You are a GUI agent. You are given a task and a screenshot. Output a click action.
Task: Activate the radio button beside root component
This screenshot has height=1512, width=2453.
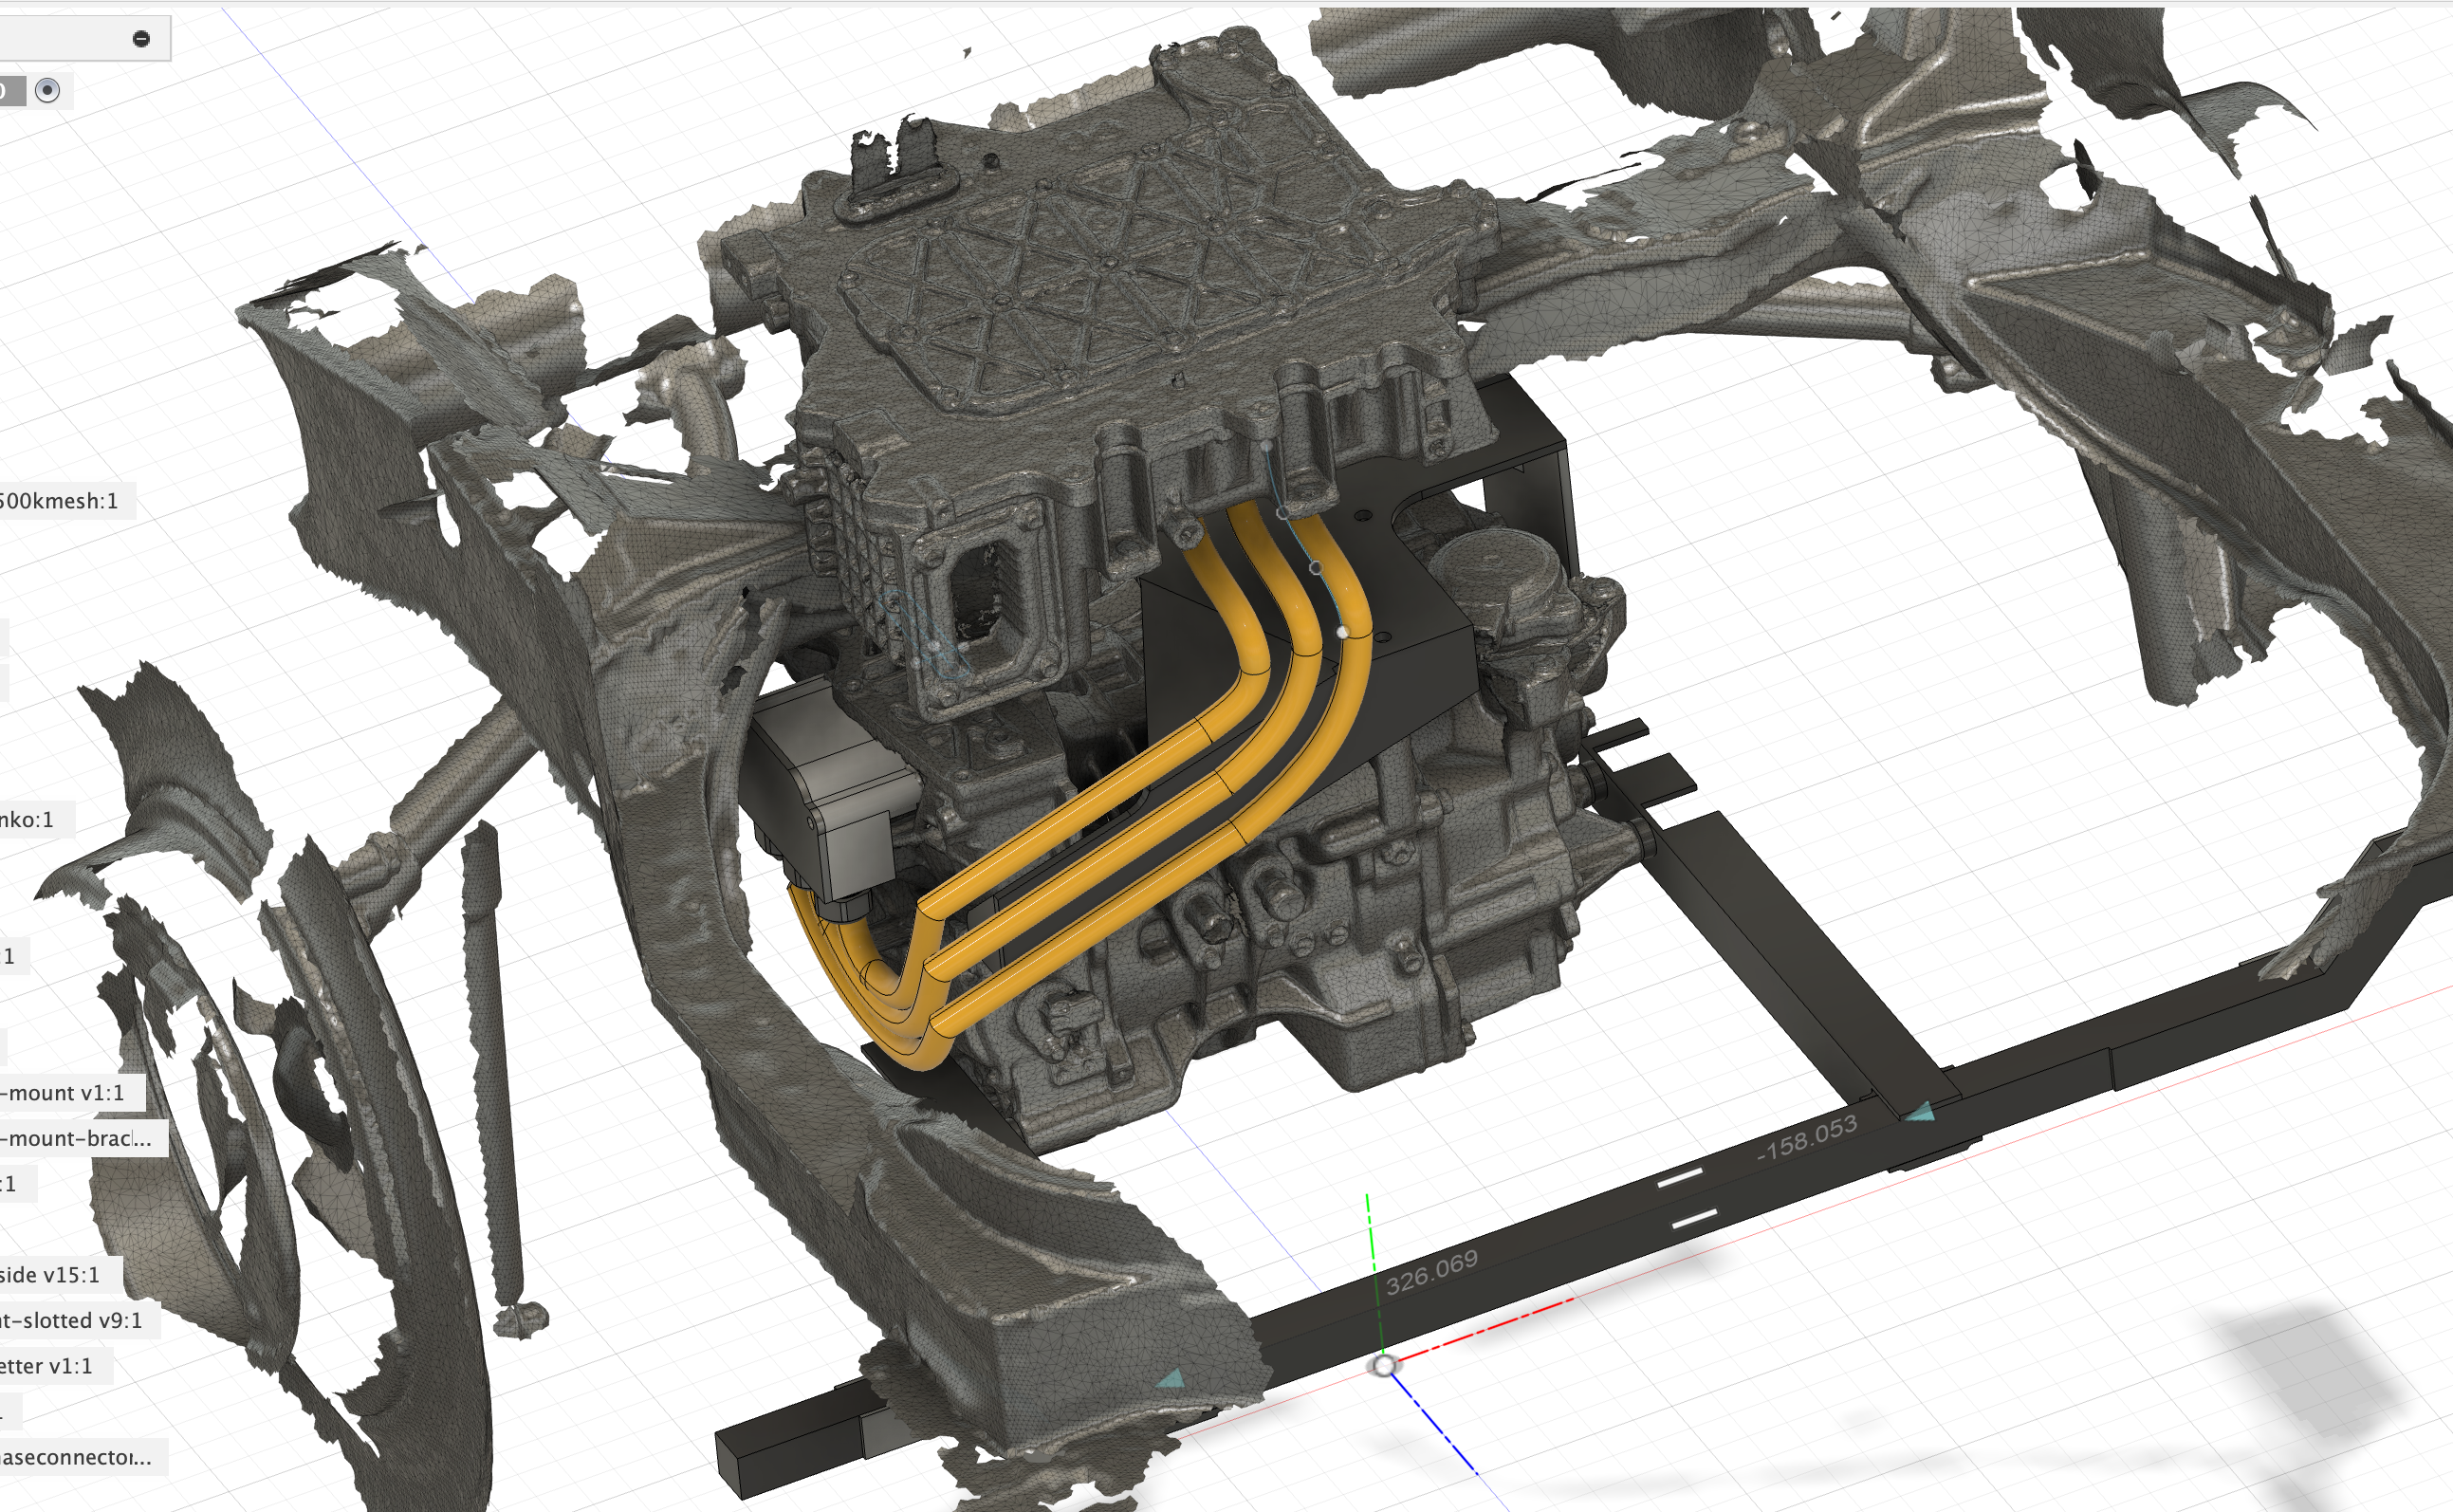coord(47,91)
